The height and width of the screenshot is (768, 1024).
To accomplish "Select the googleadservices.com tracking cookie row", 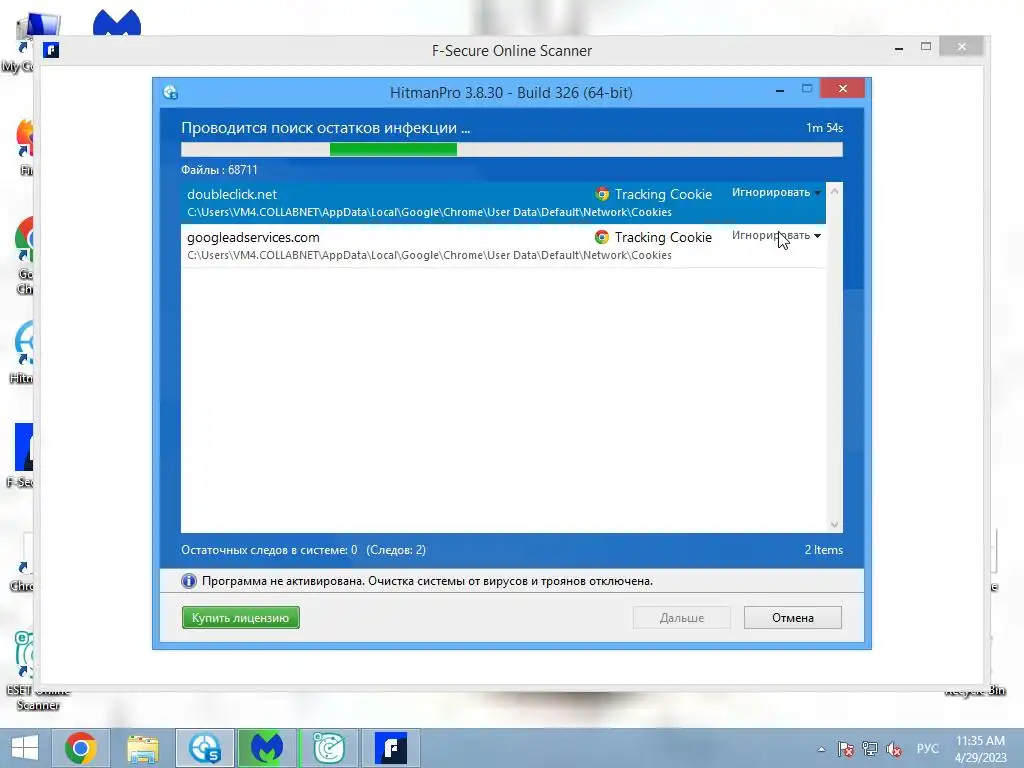I will coord(503,246).
